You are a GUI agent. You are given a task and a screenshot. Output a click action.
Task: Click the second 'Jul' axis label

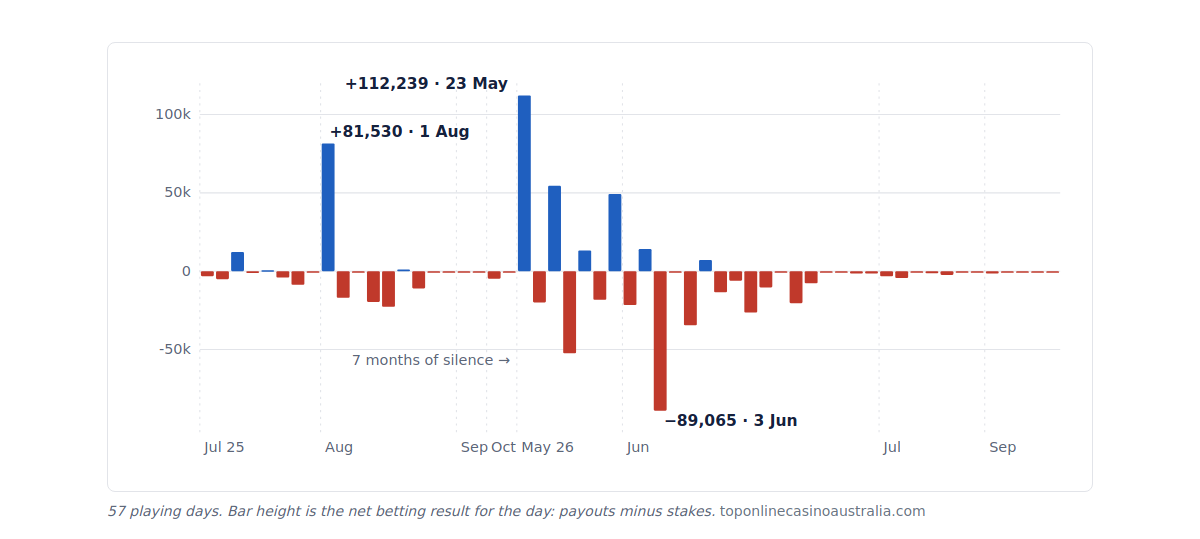892,447
